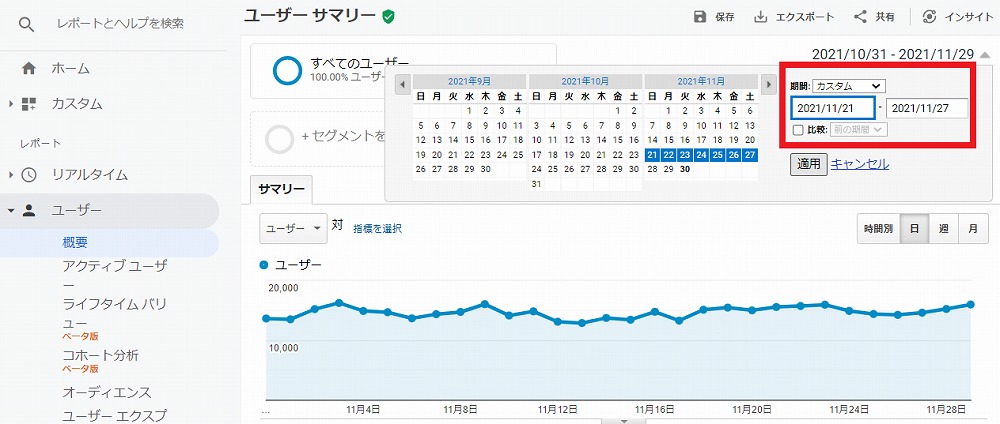
Task: Switch graph to 月 view
Action: coord(973,229)
